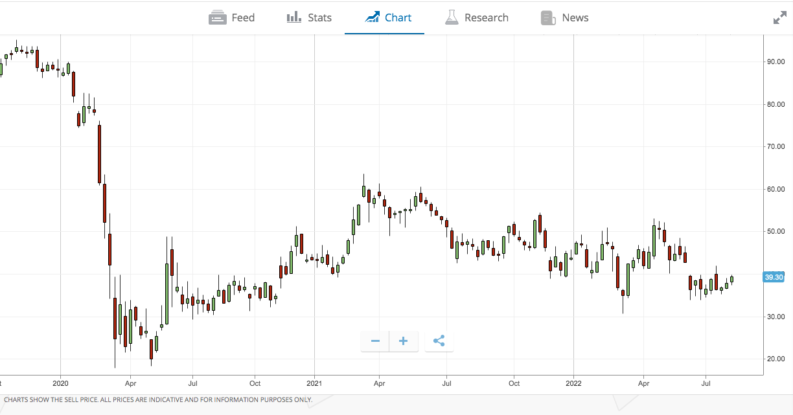Expand the chart to fullscreen
The width and height of the screenshot is (793, 415).
780,18
